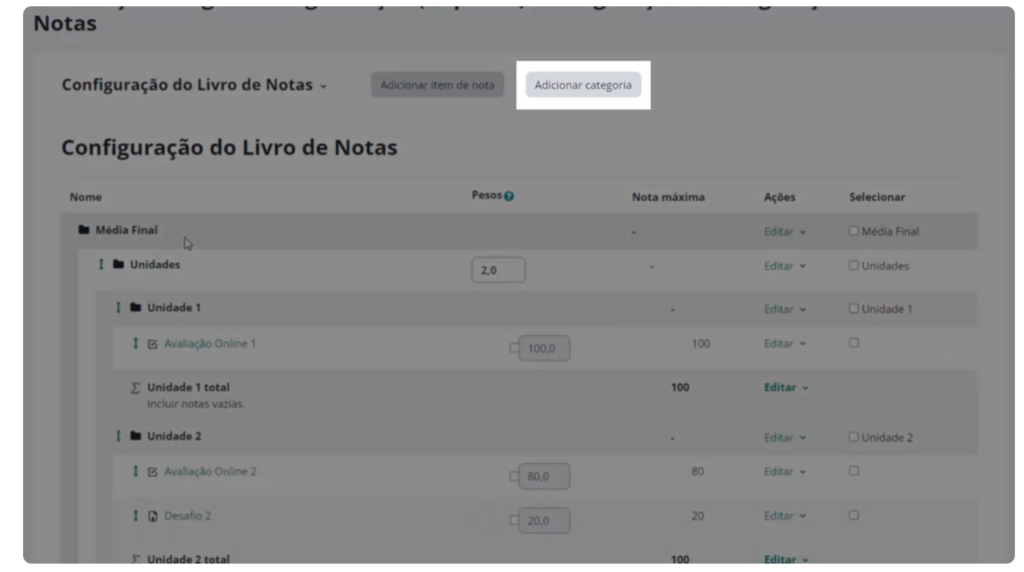
Task: Click the assignment icon beside Desafio 2
Action: pyautogui.click(x=152, y=516)
